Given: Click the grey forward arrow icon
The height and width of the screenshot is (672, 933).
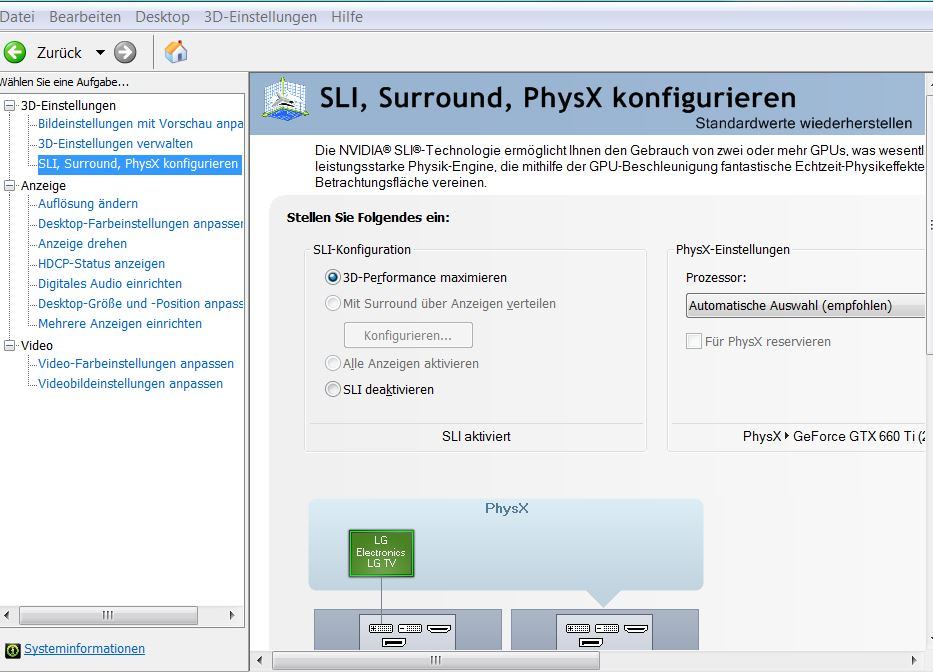Looking at the screenshot, I should pyautogui.click(x=125, y=52).
